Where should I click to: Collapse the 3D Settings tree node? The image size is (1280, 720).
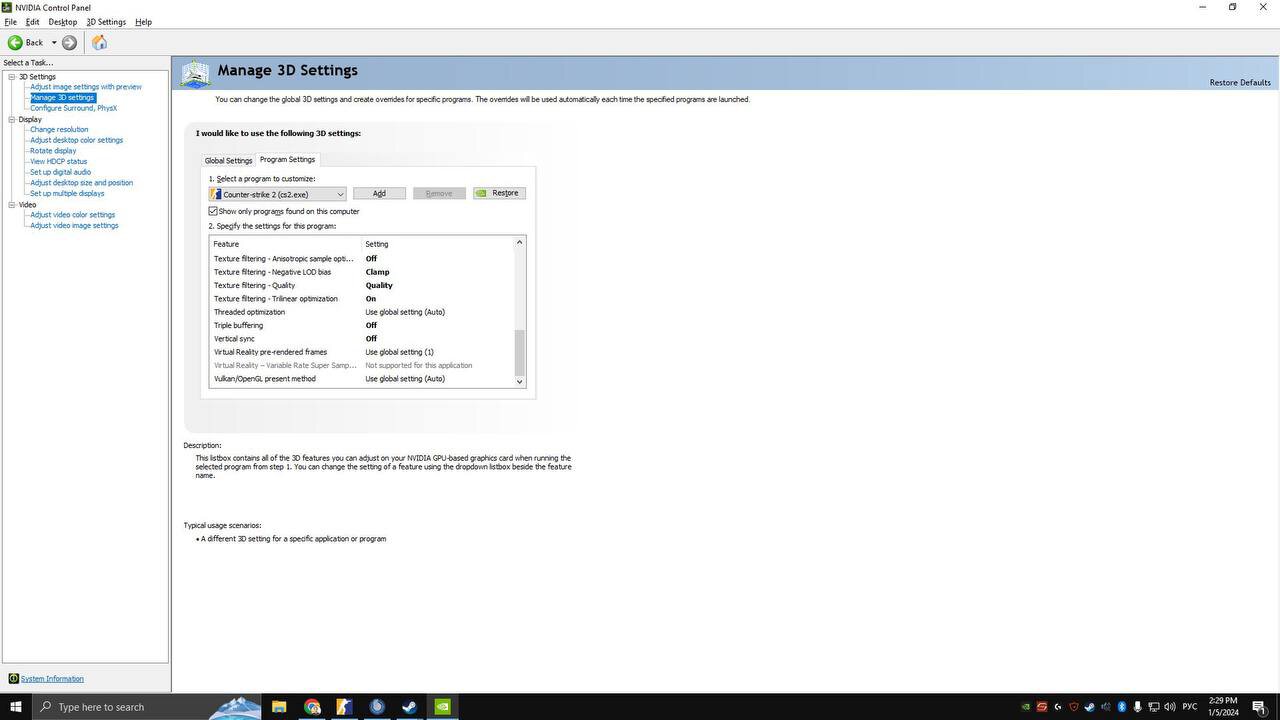coord(12,76)
